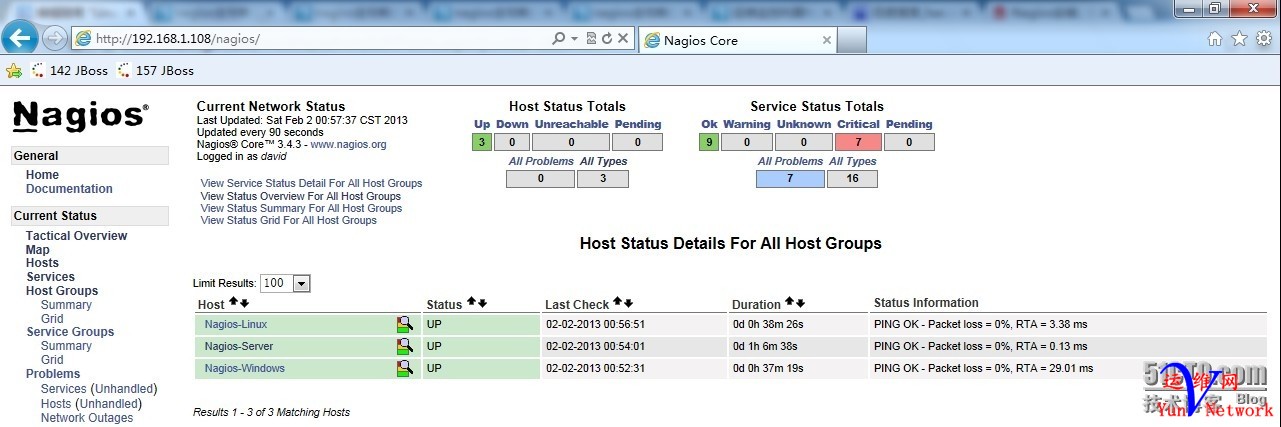Go back with browser back arrow
This screenshot has width=1281, height=427.
pos(20,38)
